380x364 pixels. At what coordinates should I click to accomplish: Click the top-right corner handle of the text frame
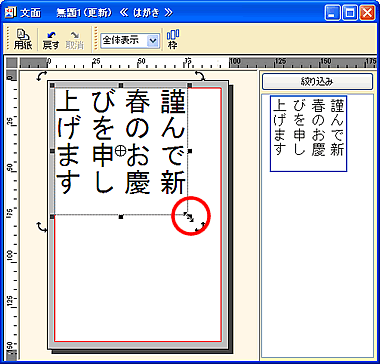(190, 86)
